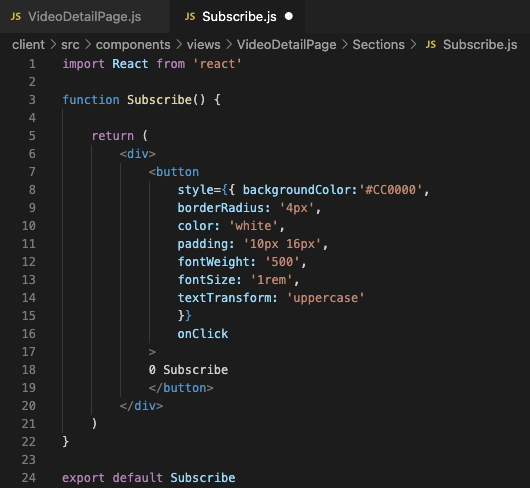Click the 'react' string on line 1
The width and height of the screenshot is (530, 488).
pos(217,64)
